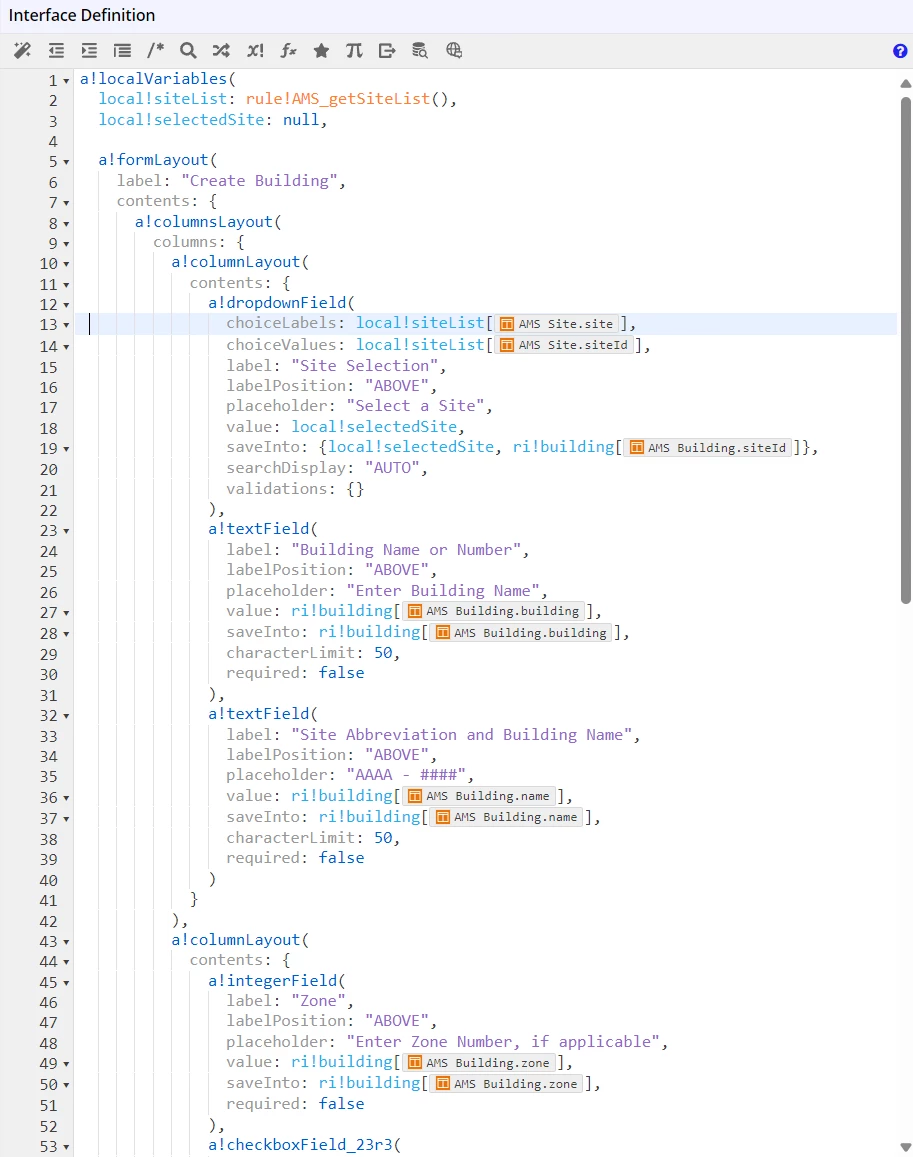
Task: Click the indented-list icon beside the indent icon
Action: 123,50
